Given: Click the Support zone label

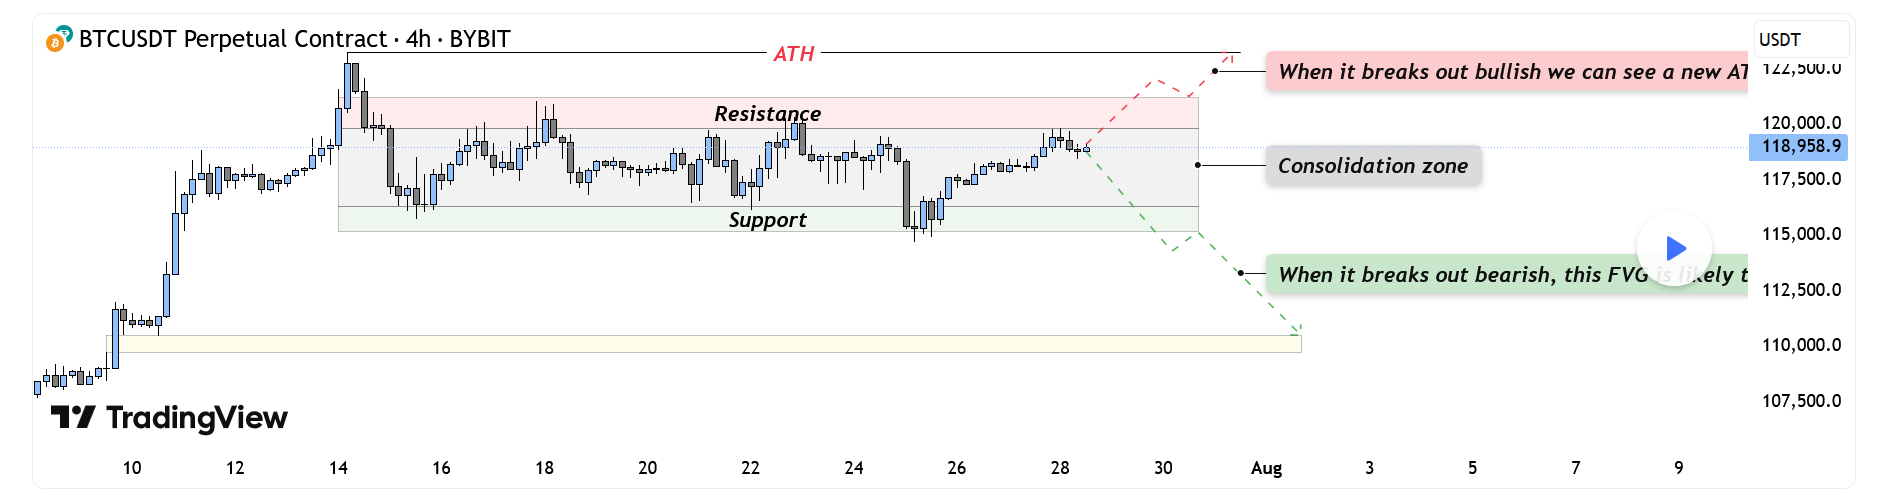Looking at the screenshot, I should click(x=767, y=220).
